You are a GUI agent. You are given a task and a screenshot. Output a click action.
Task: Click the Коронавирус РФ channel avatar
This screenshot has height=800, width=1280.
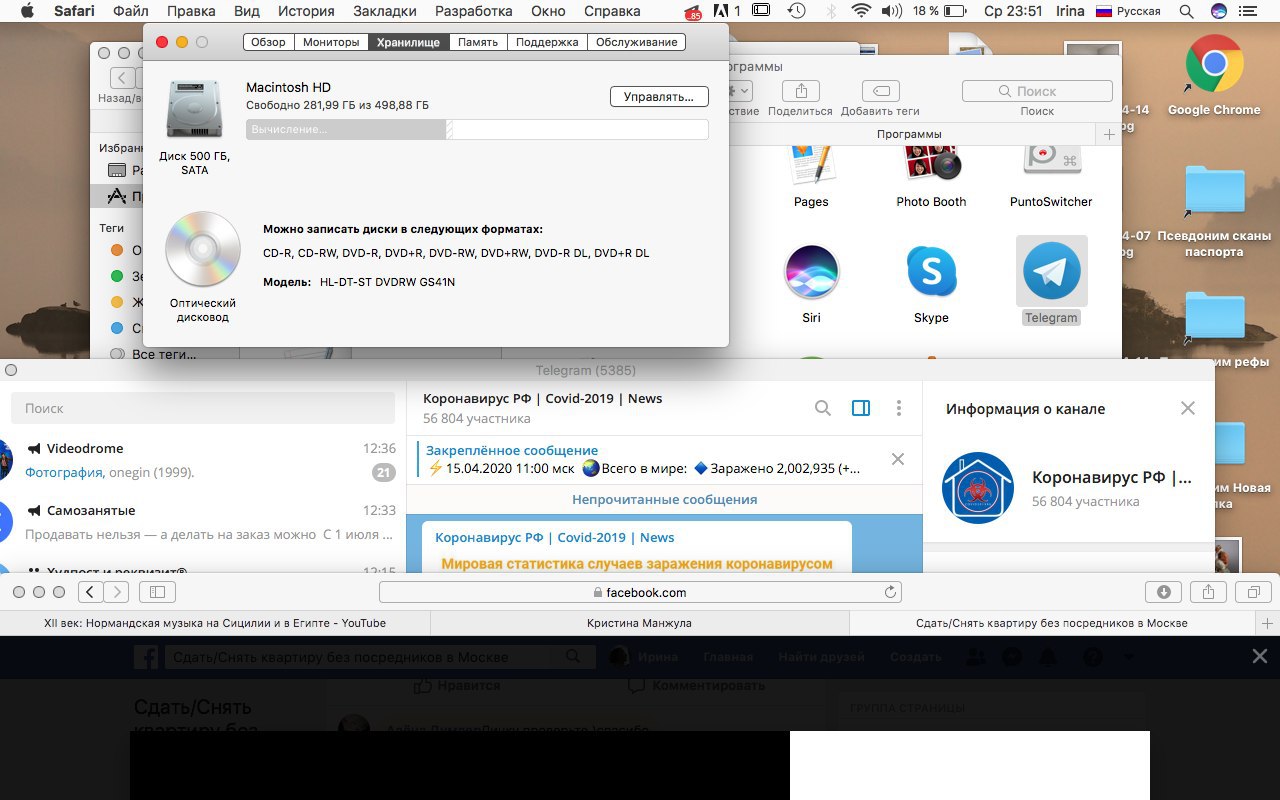click(978, 488)
